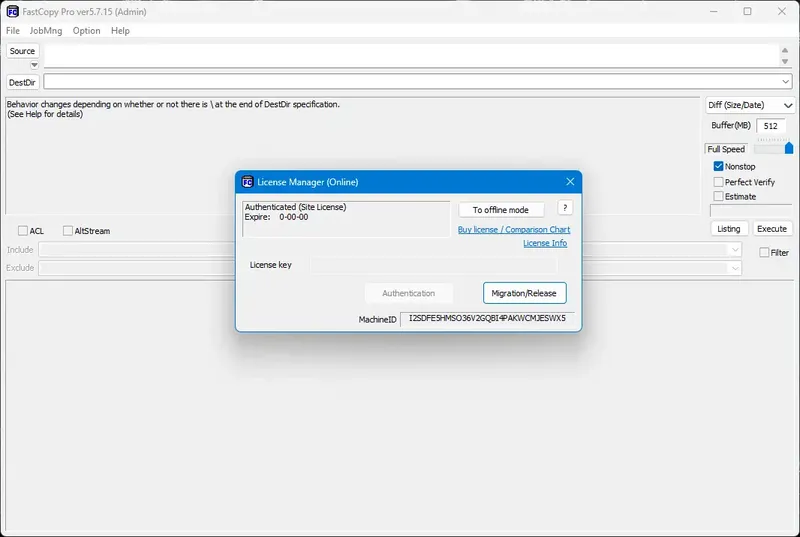Click the MachineID value field
Viewport: 800px width, 537px height.
487,319
